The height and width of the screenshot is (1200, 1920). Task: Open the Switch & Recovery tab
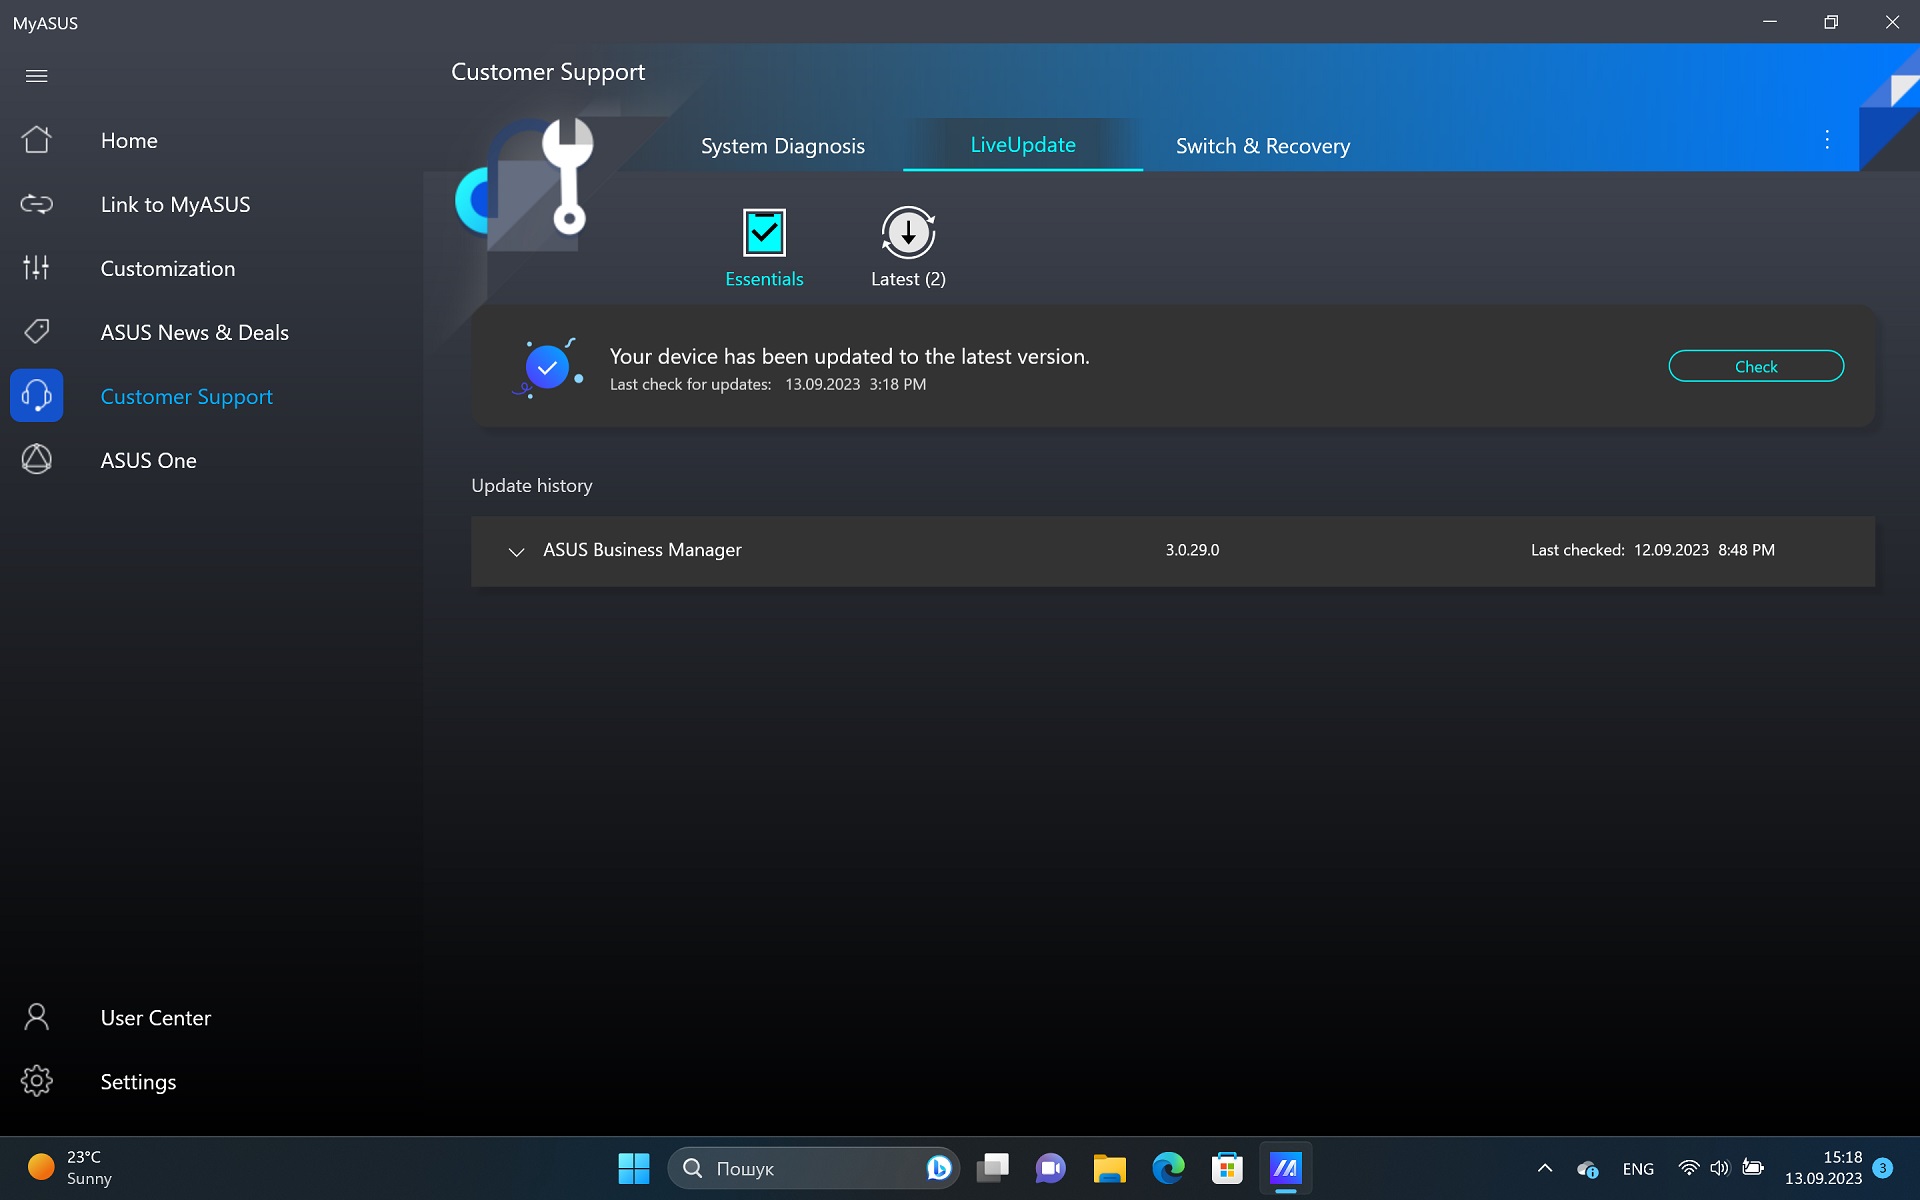(x=1263, y=146)
